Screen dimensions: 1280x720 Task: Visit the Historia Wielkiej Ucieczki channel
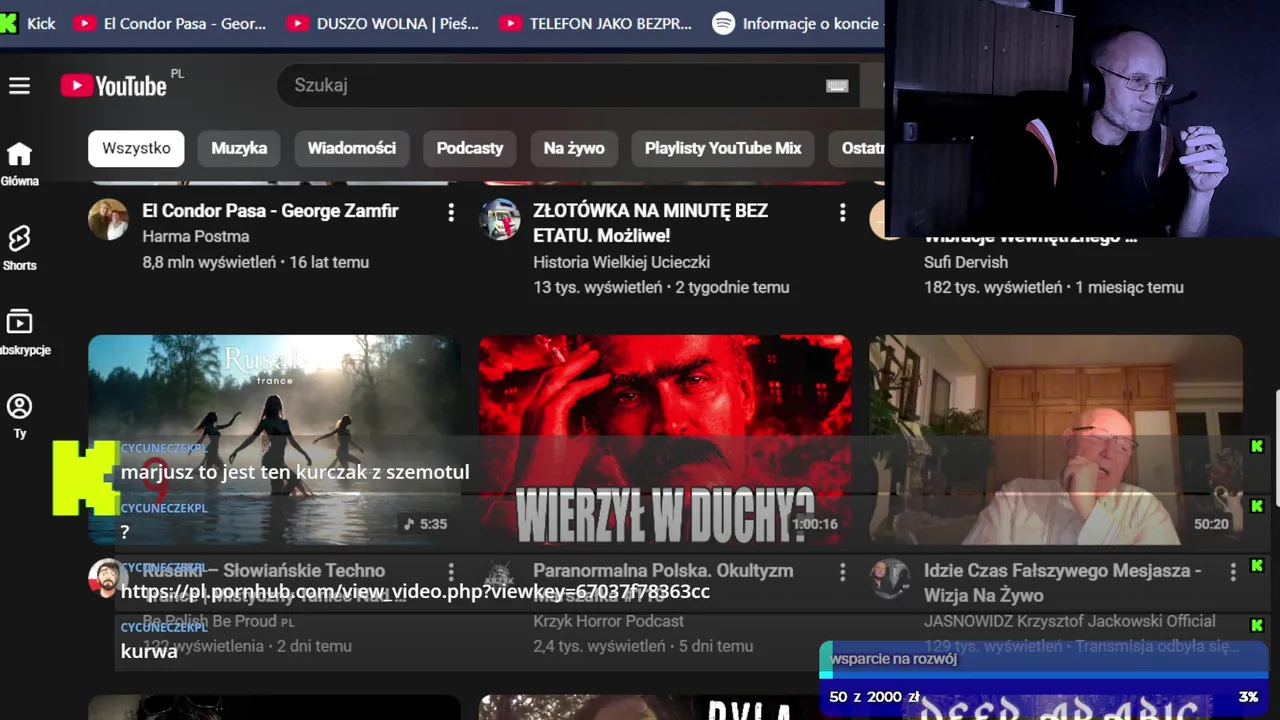click(621, 262)
